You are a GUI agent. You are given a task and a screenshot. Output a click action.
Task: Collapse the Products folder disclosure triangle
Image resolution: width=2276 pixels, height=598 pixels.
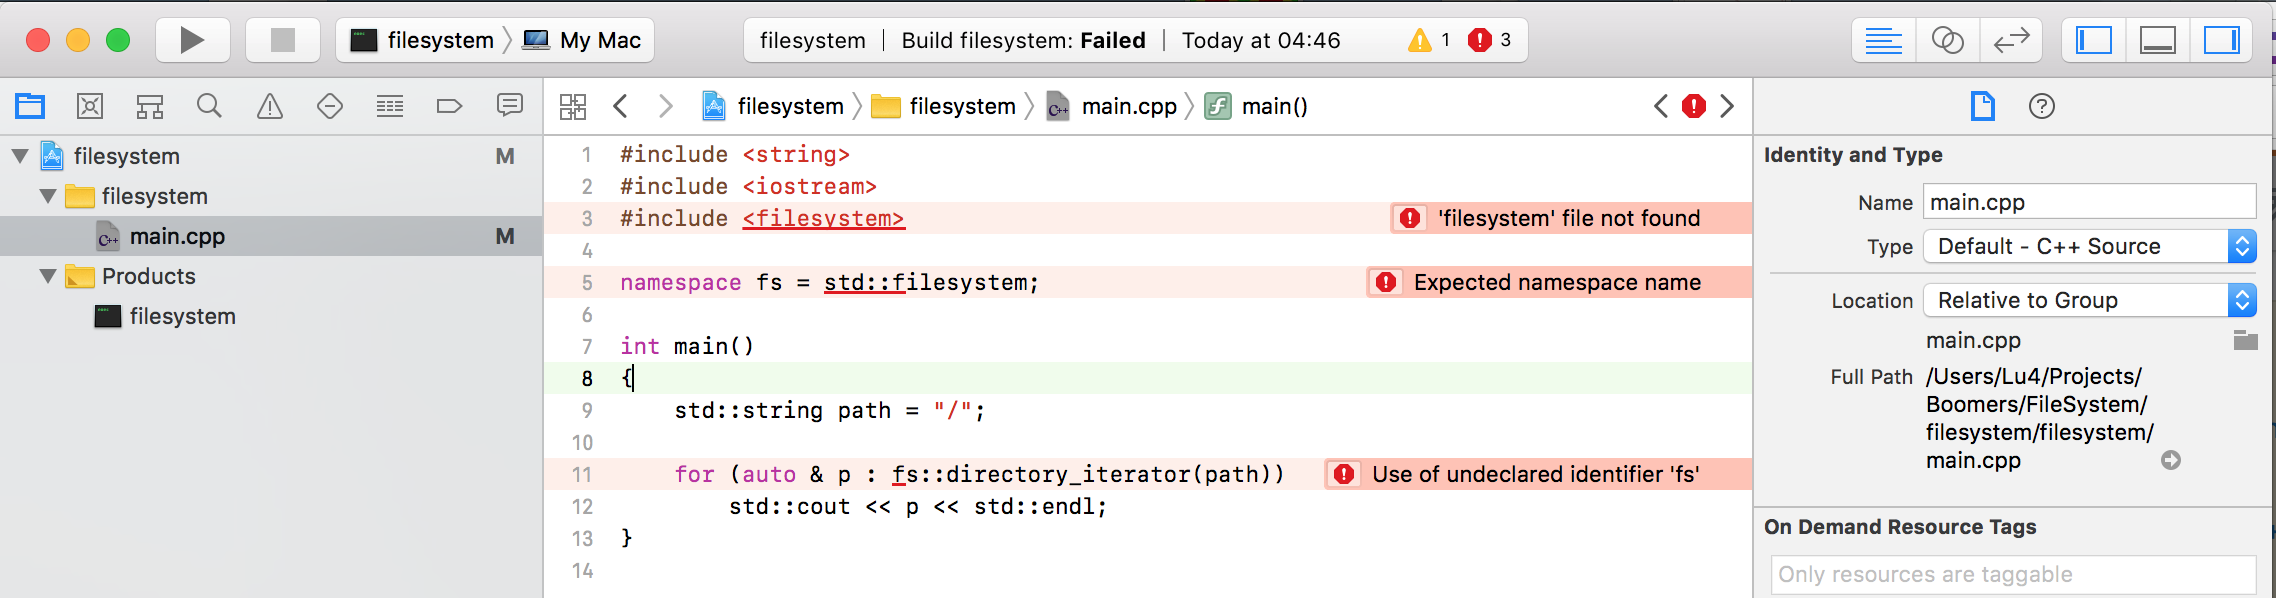pyautogui.click(x=48, y=276)
